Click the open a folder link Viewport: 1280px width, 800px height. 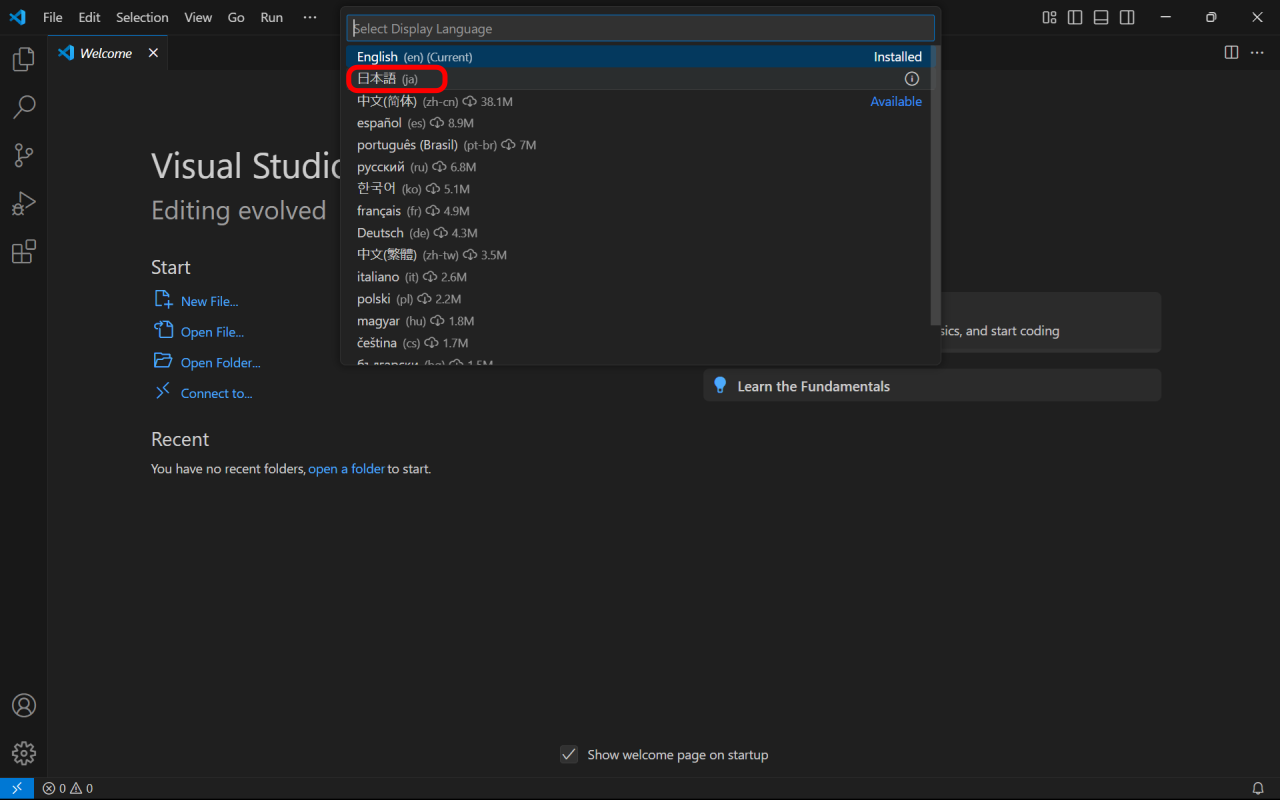(x=346, y=468)
